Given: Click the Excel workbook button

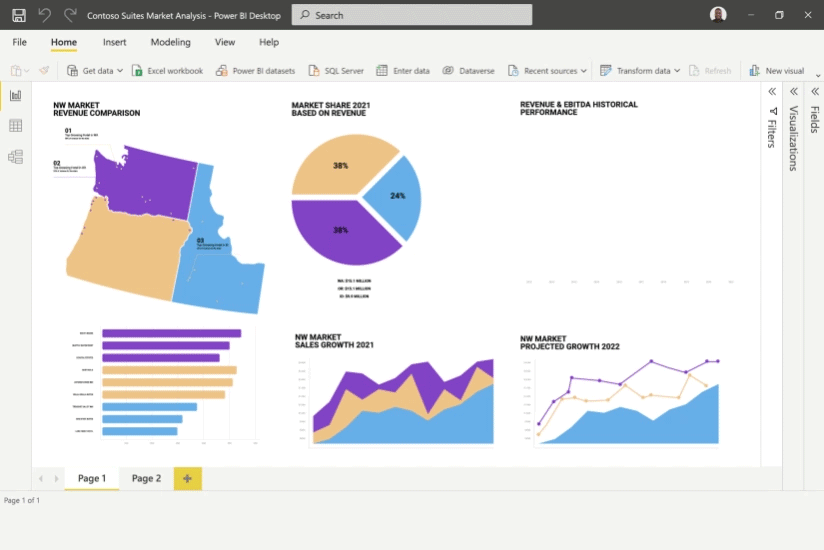Looking at the screenshot, I should click(167, 71).
